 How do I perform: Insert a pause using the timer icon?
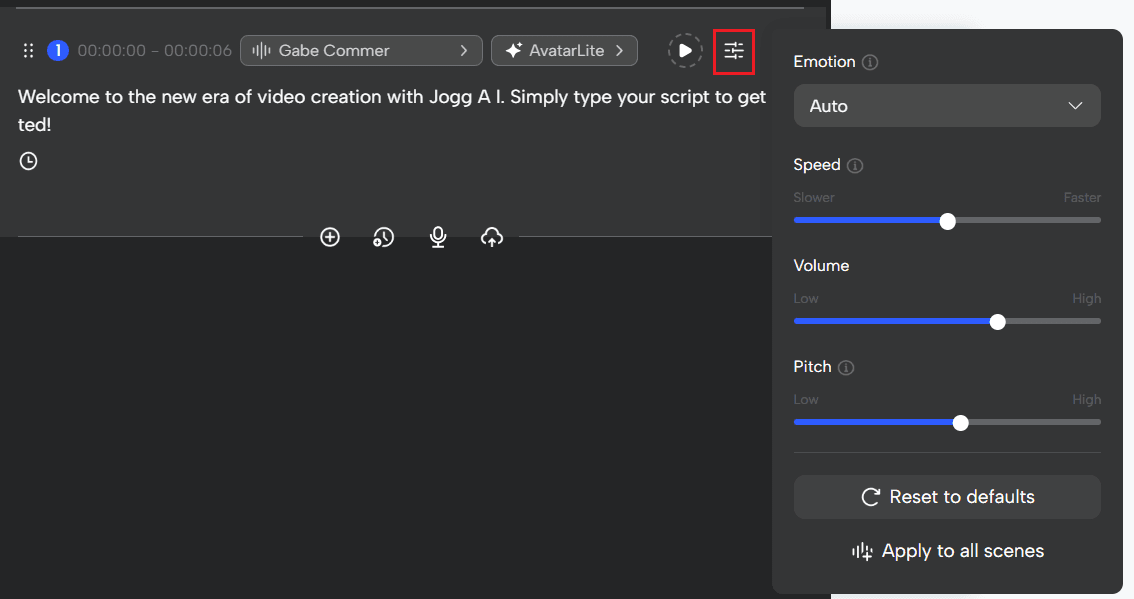[x=383, y=237]
